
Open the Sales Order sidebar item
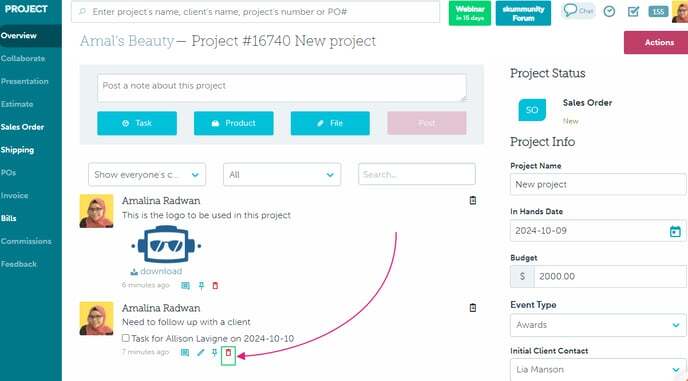click(22, 127)
